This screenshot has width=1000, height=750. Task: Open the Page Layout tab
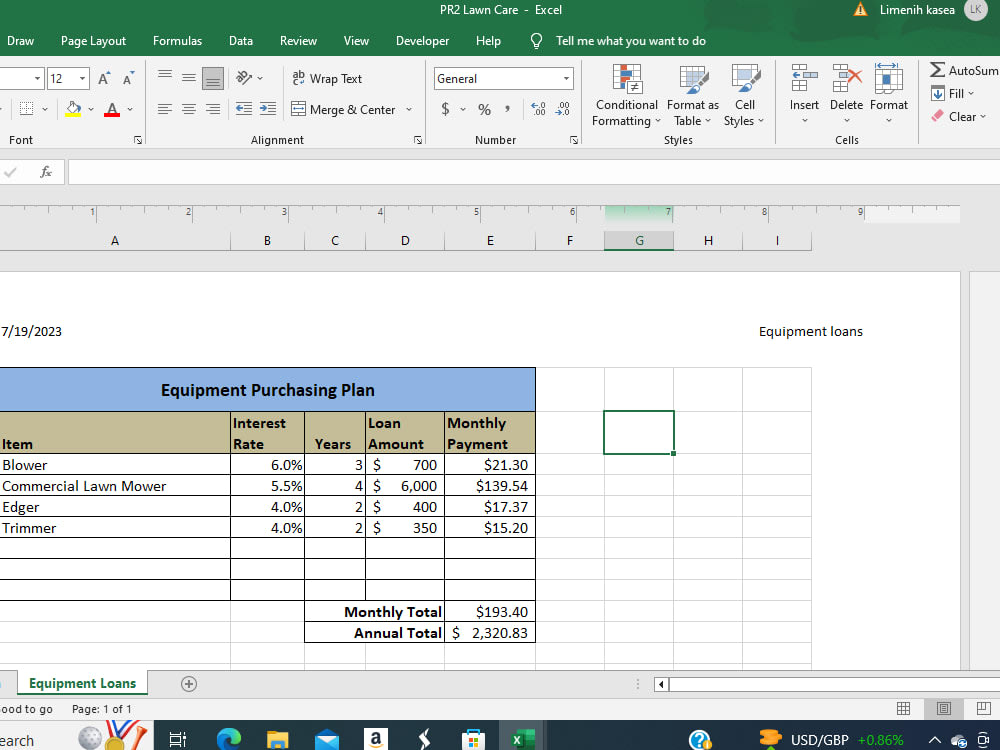point(93,41)
